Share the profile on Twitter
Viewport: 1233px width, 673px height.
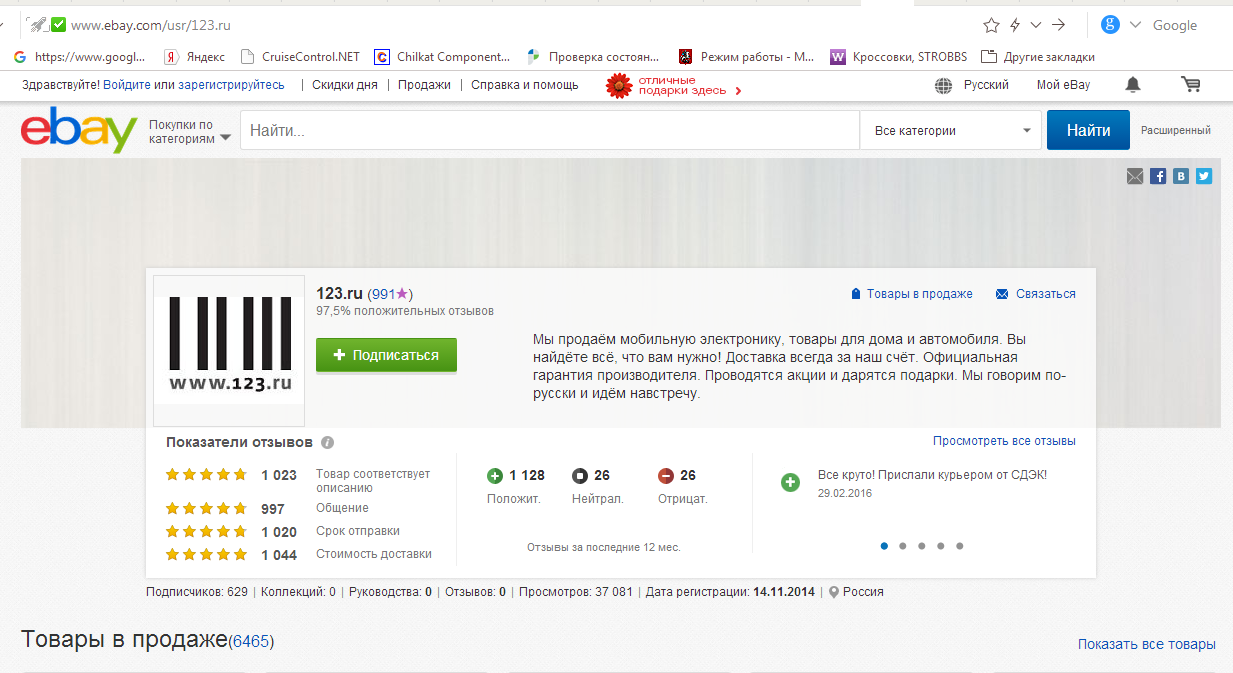point(1204,176)
